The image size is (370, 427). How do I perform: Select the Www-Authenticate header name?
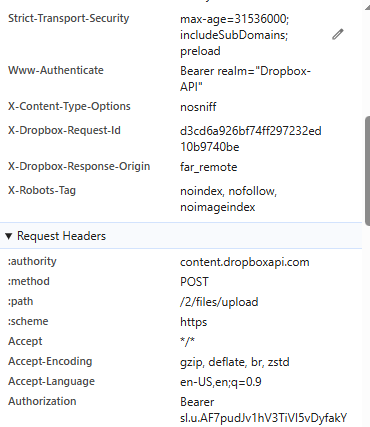56,70
